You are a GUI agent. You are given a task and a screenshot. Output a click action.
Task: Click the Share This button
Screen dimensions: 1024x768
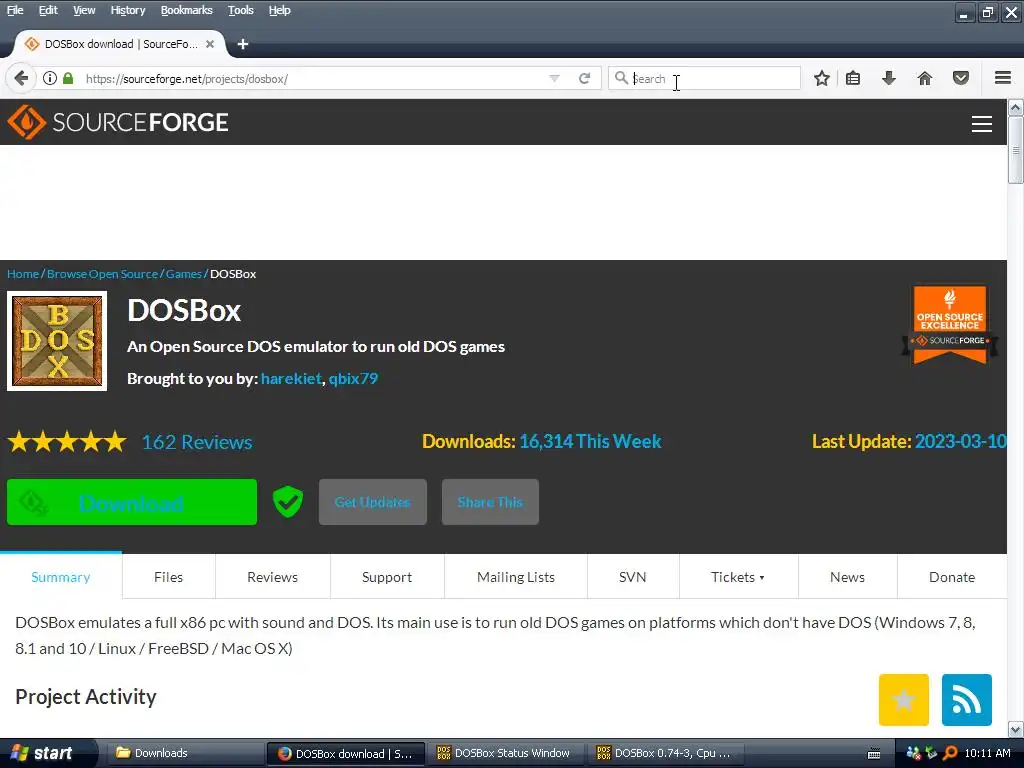(x=490, y=502)
